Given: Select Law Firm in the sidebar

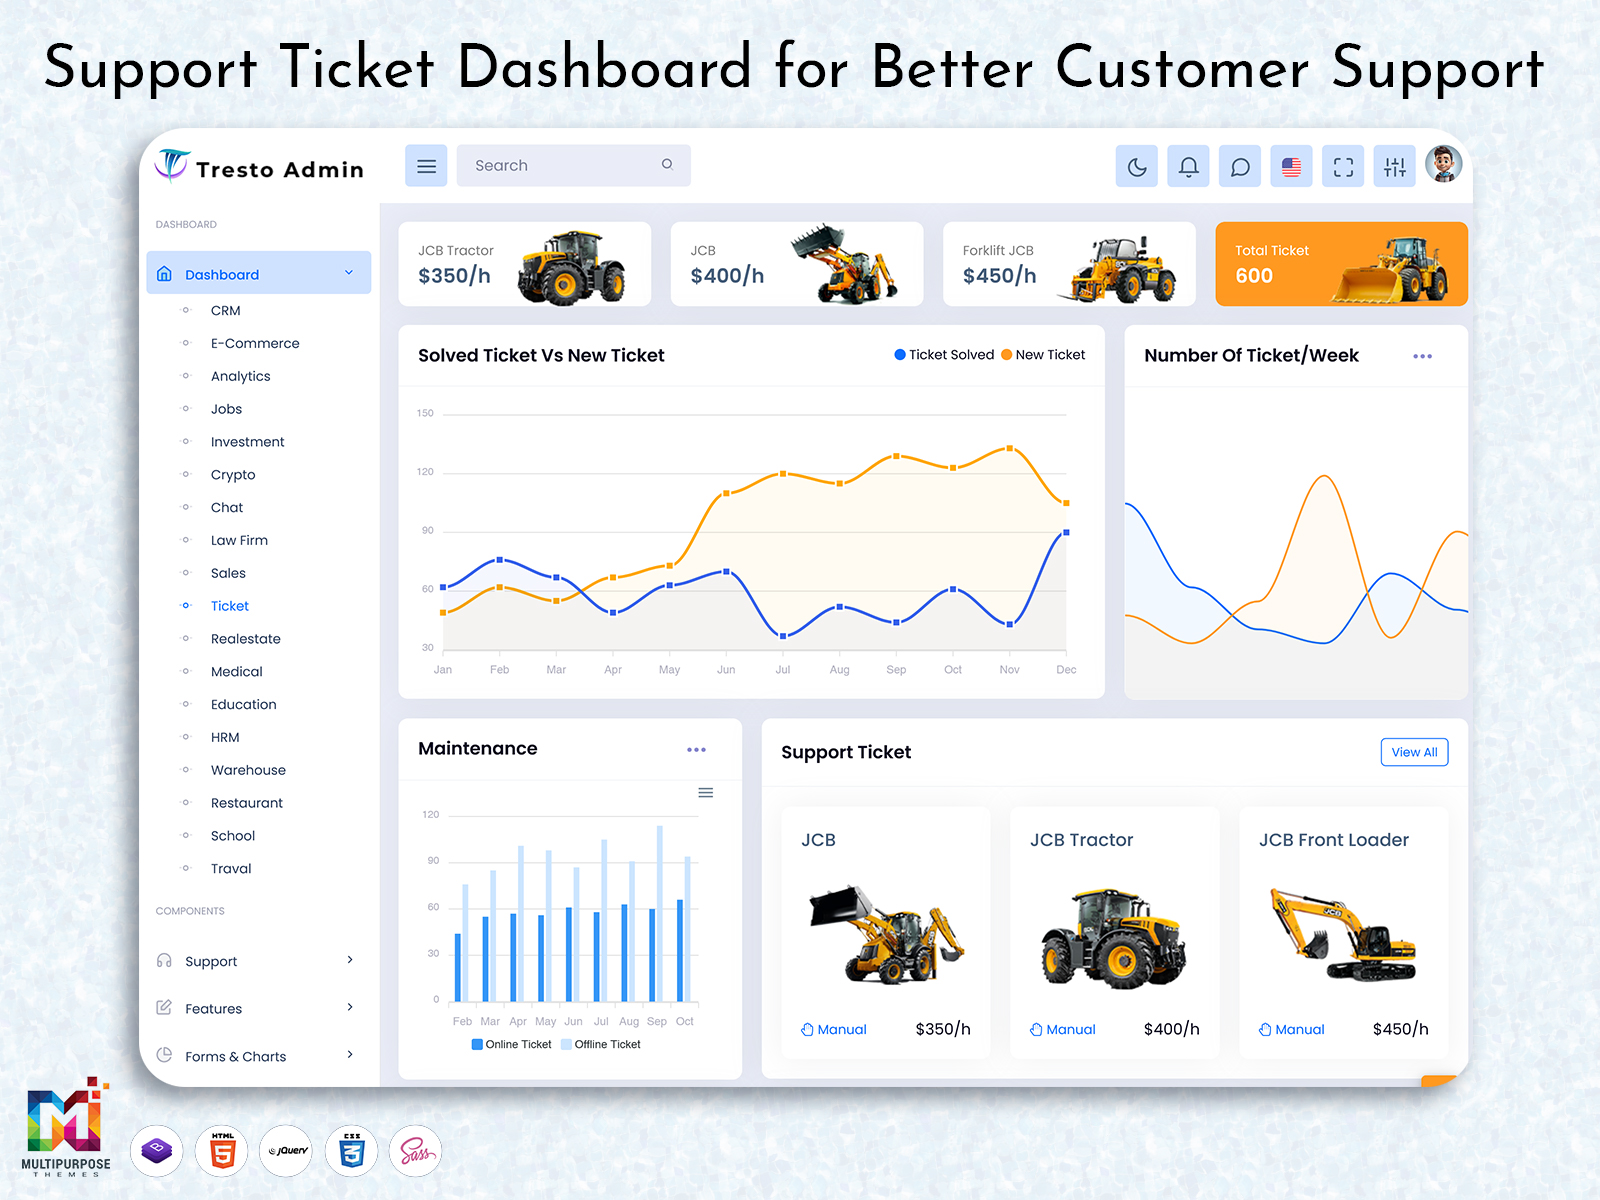Looking at the screenshot, I should [239, 541].
